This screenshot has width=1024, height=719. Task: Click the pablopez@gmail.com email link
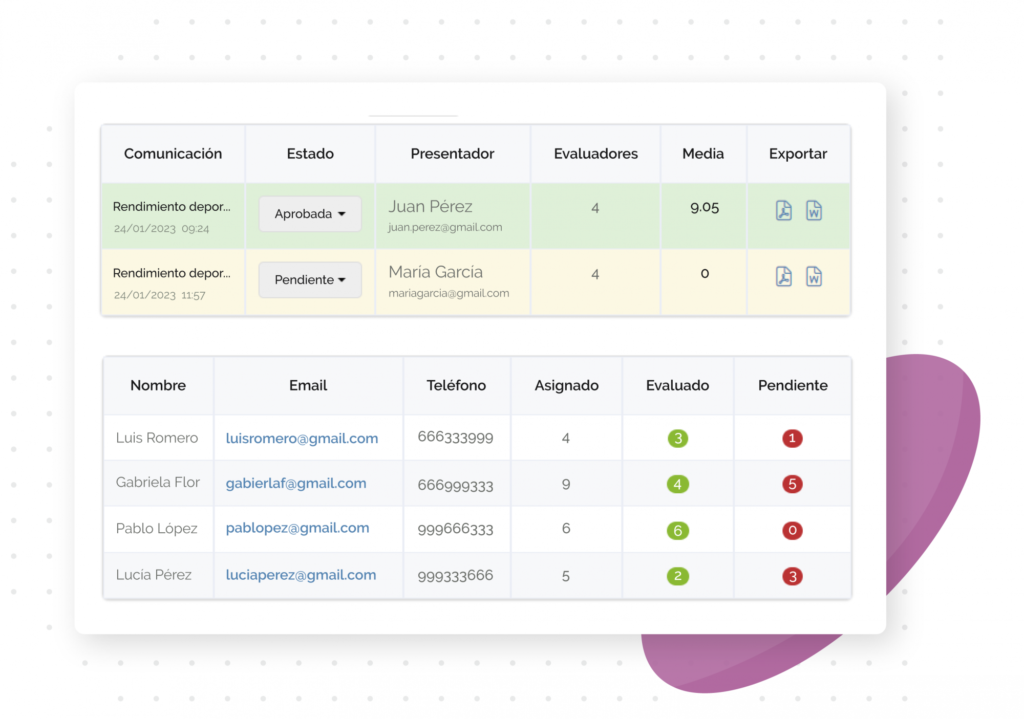[x=297, y=528]
